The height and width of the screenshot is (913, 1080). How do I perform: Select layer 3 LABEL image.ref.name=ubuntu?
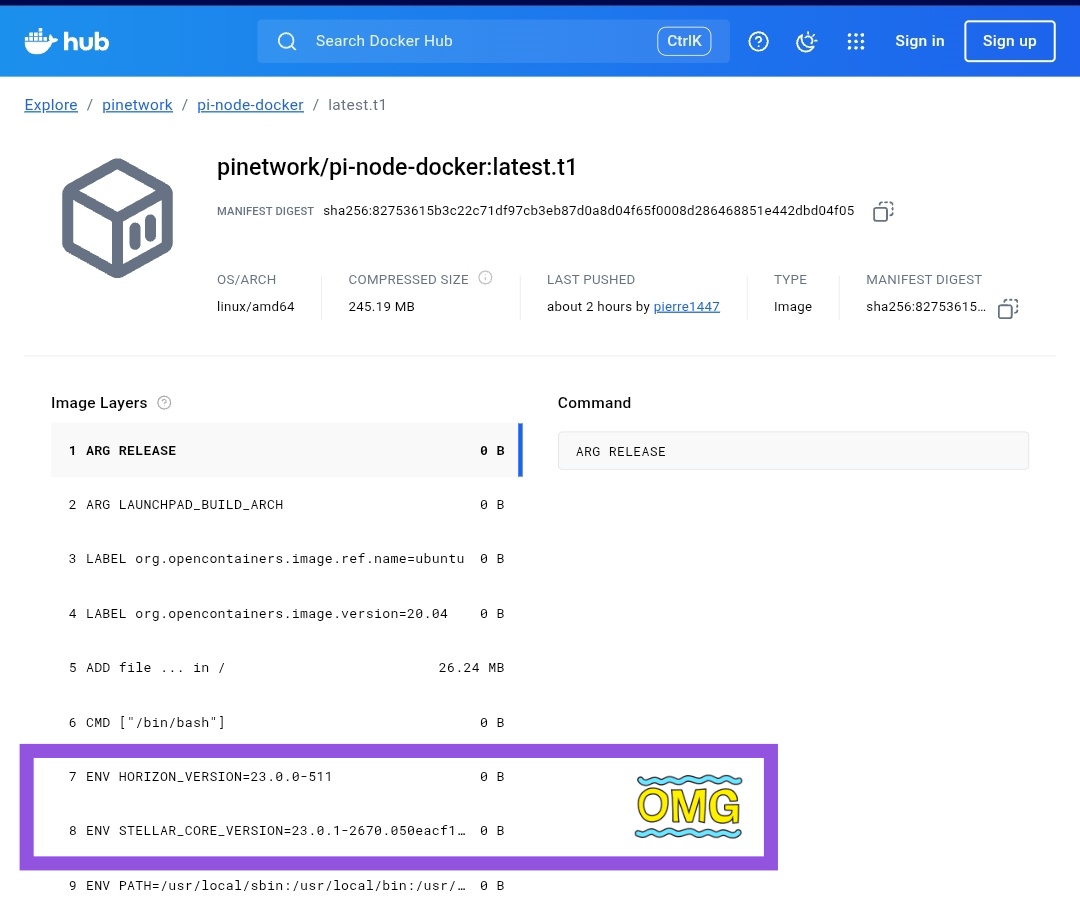click(x=287, y=558)
